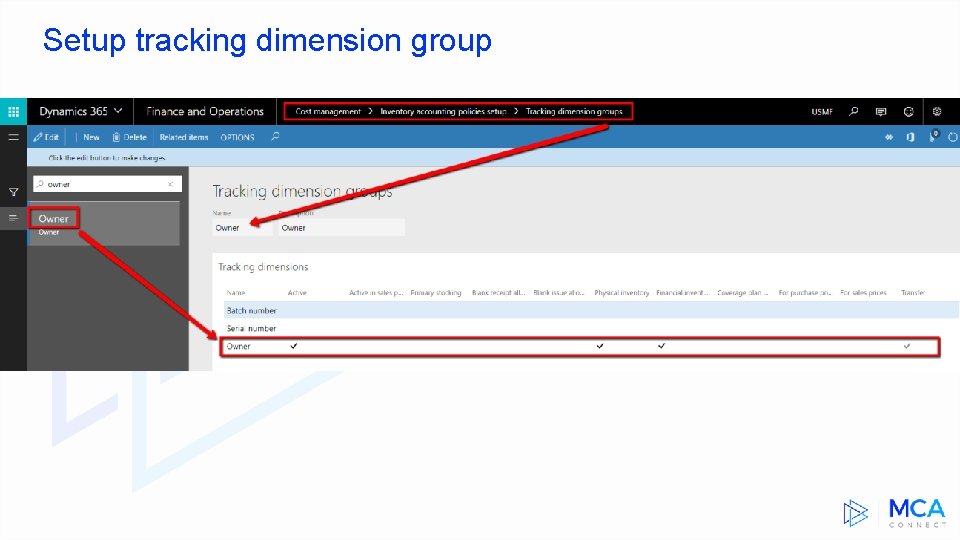
Task: Open the Related items menu
Action: [184, 137]
